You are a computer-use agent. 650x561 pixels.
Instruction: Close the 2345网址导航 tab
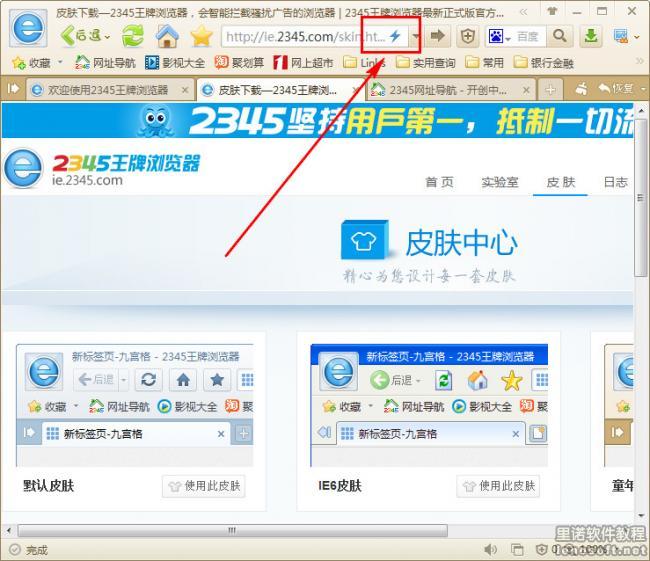coord(526,90)
